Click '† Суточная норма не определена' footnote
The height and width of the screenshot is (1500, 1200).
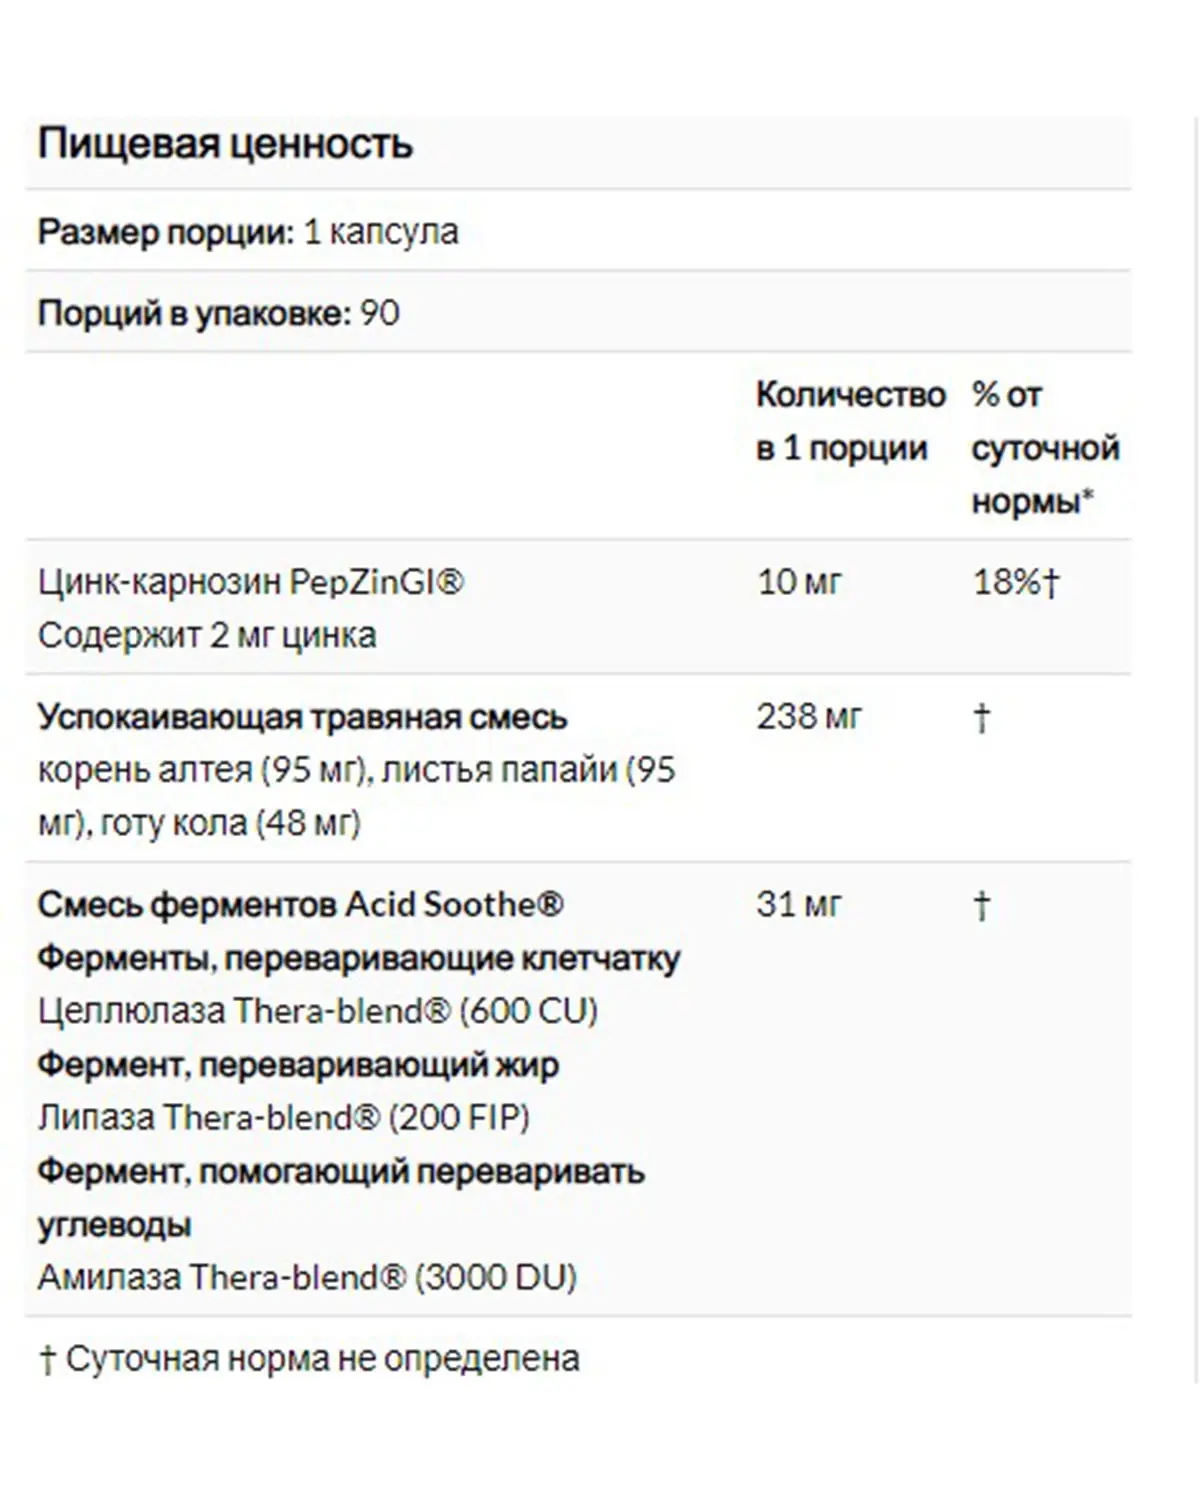pyautogui.click(x=309, y=1359)
